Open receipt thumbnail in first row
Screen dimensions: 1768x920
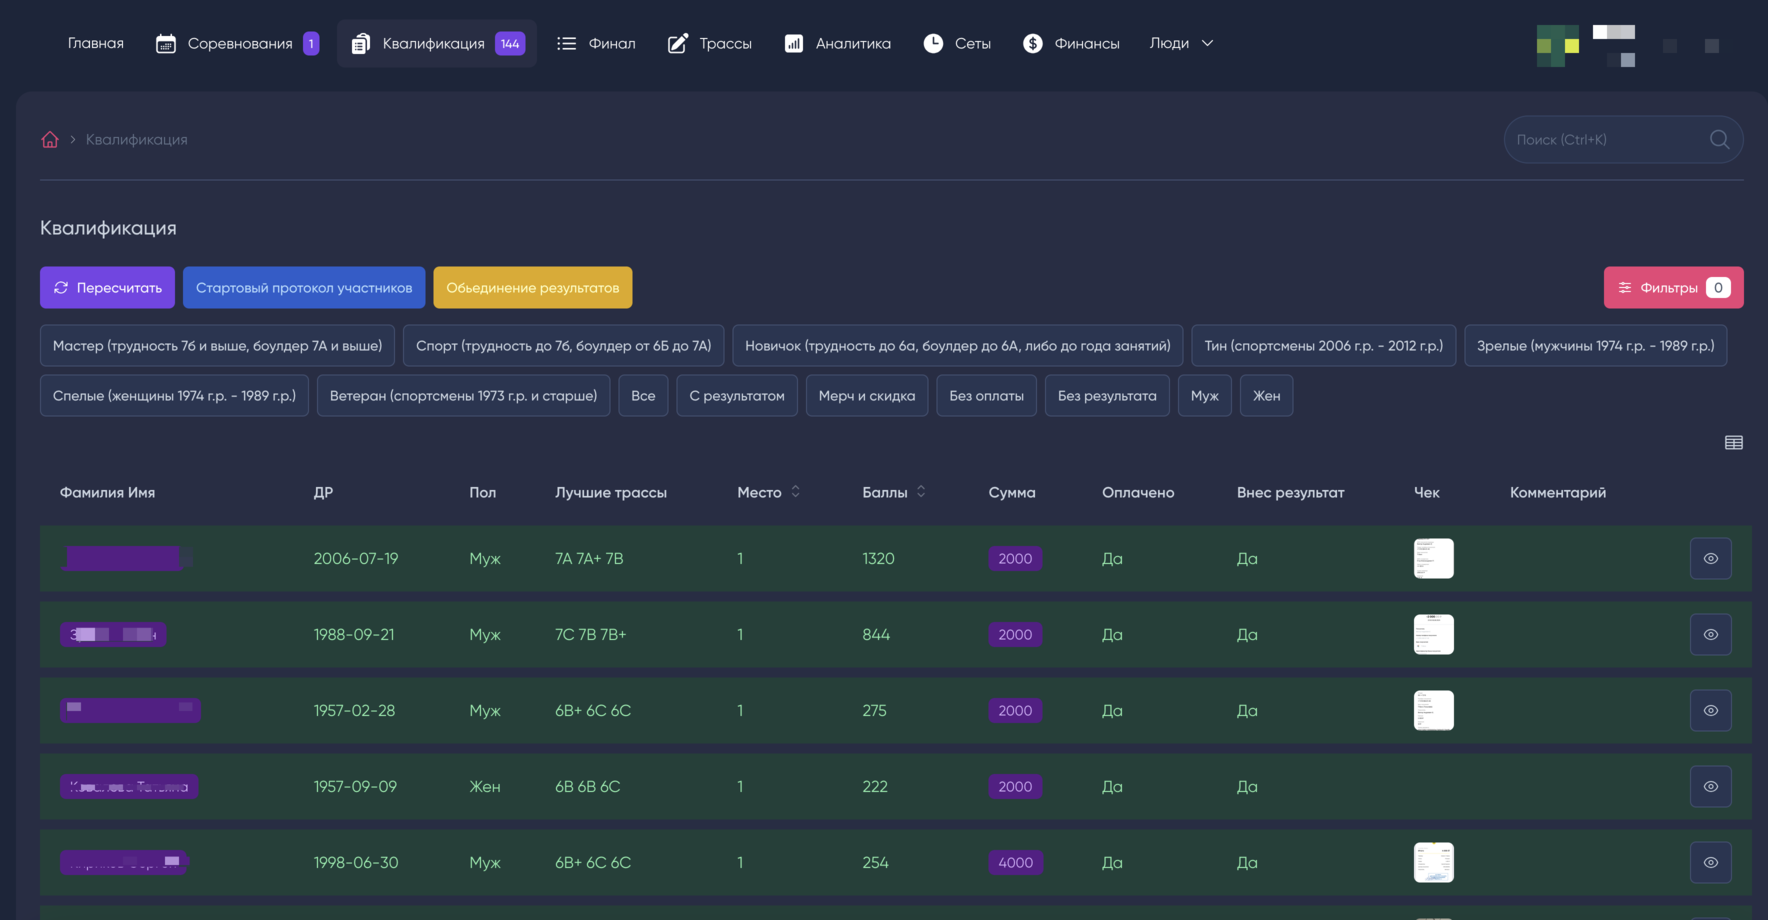click(x=1433, y=559)
